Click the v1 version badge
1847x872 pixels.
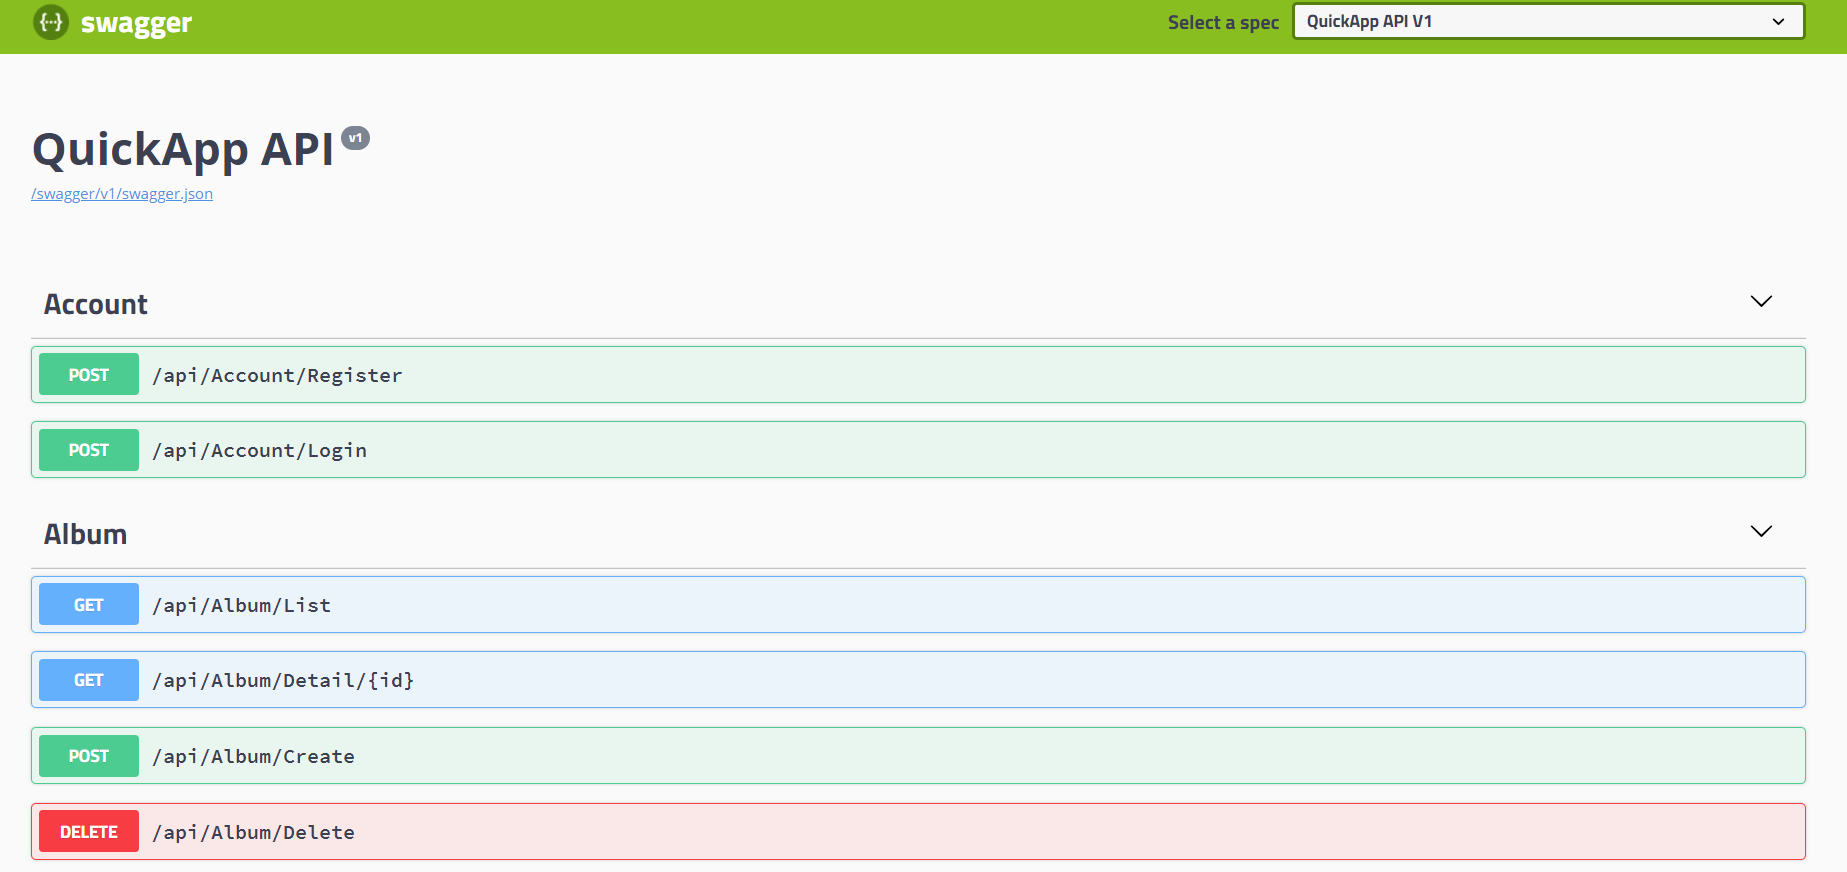point(355,138)
